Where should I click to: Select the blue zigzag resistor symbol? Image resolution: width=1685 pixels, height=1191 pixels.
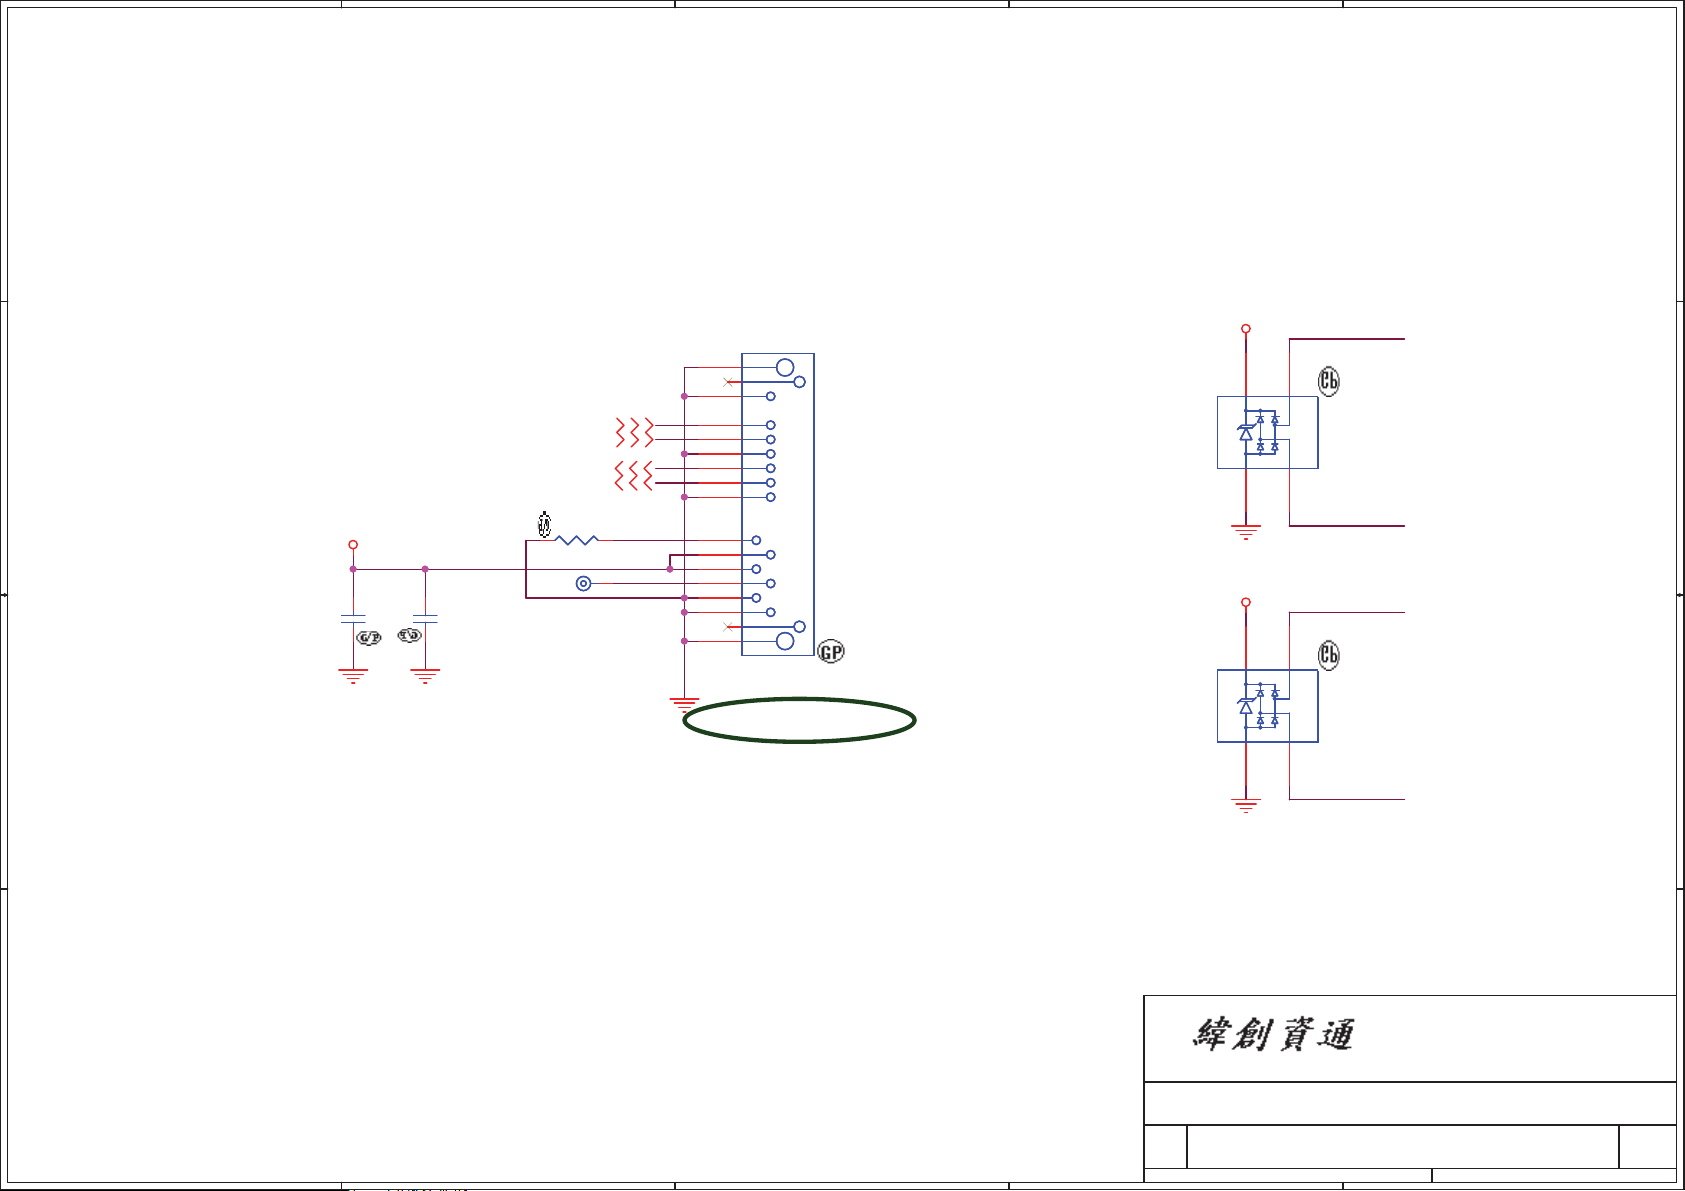pos(577,540)
